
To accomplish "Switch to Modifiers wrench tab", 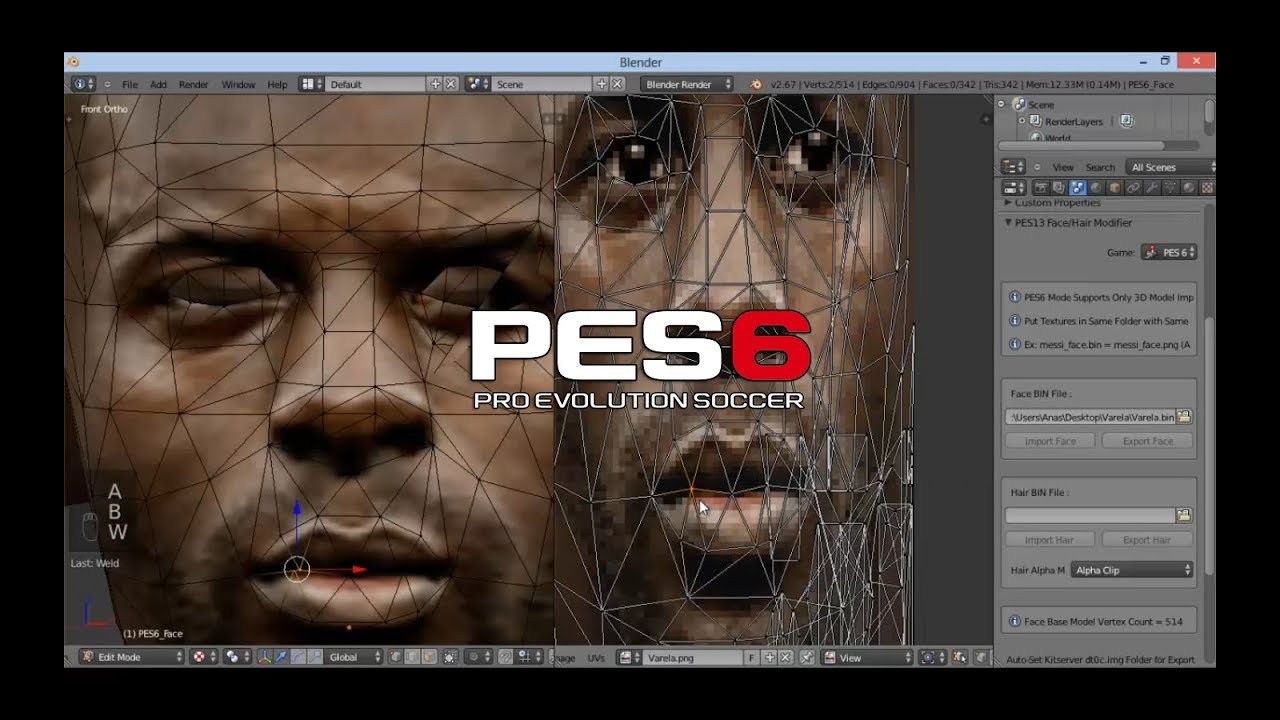I will [x=1152, y=187].
